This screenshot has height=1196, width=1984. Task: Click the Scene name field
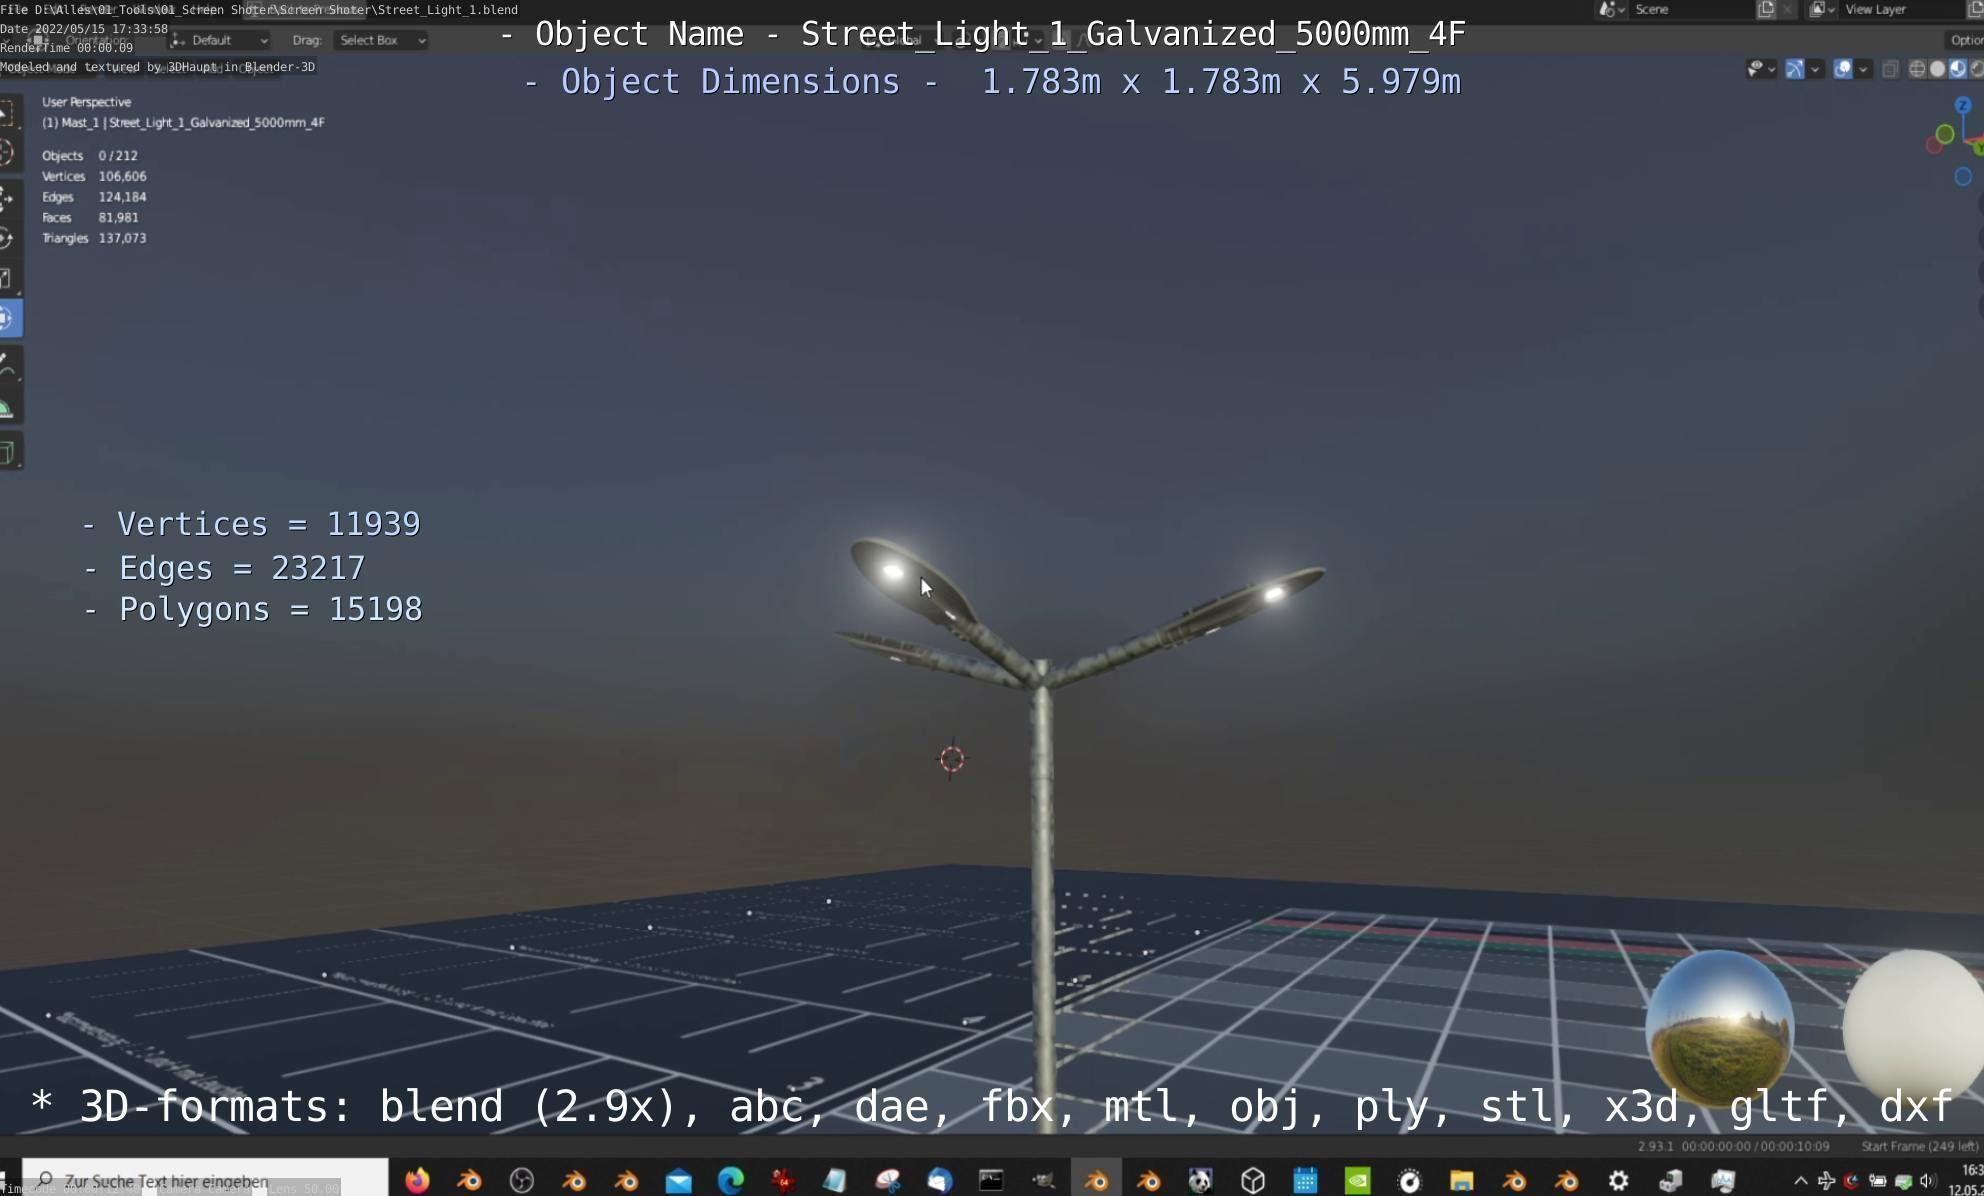coord(1690,9)
